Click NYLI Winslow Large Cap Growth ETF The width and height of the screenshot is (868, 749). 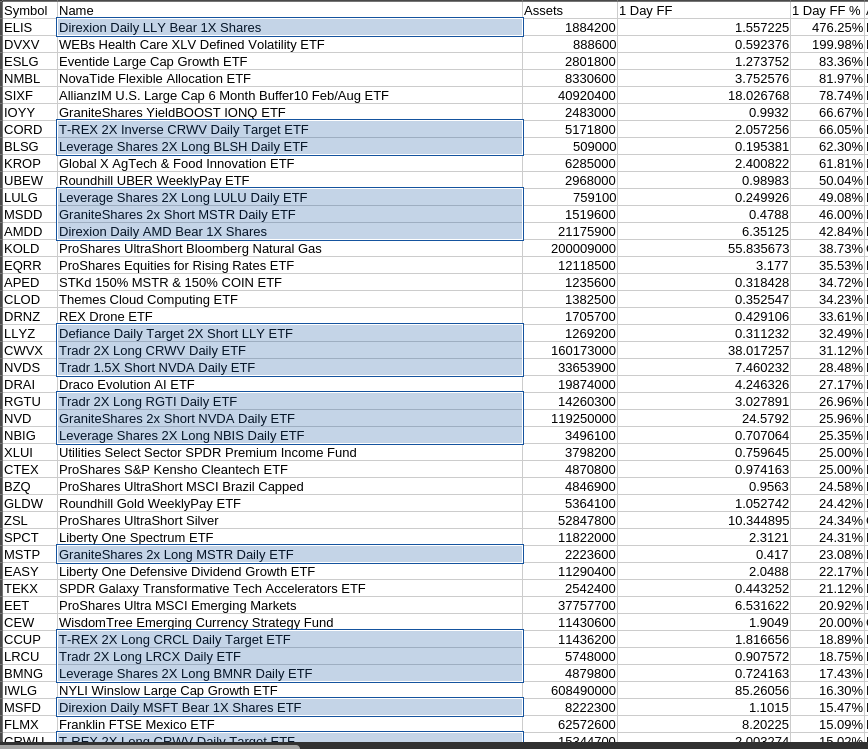[x=290, y=691]
